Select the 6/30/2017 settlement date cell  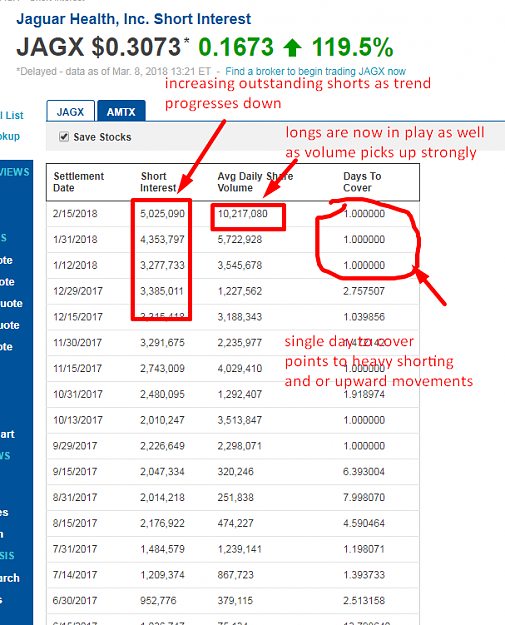(75, 601)
